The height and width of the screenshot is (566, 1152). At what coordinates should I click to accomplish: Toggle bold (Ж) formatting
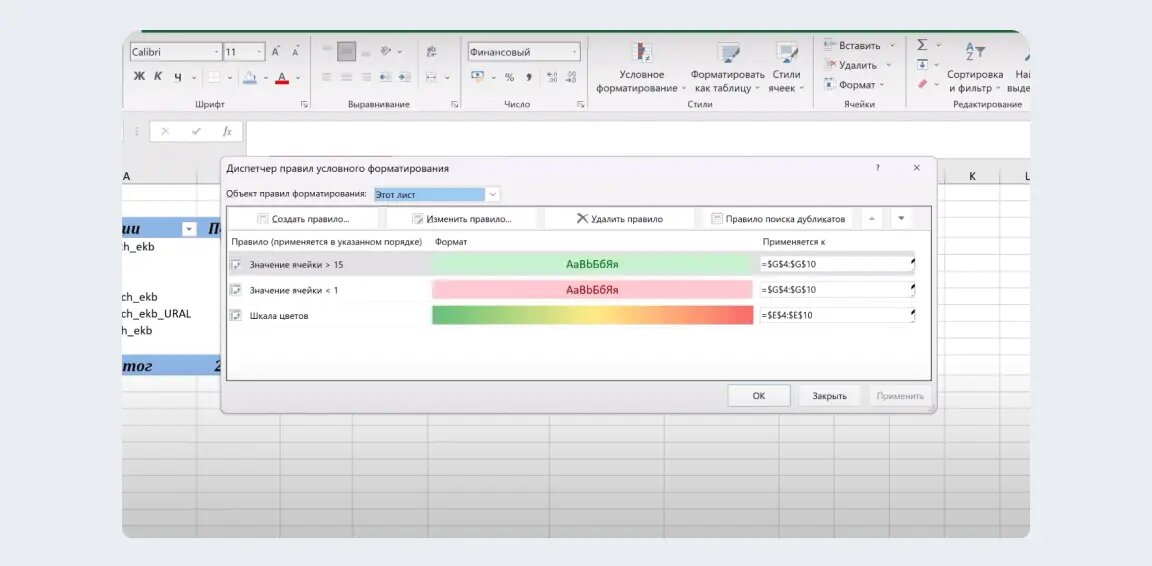(x=139, y=77)
